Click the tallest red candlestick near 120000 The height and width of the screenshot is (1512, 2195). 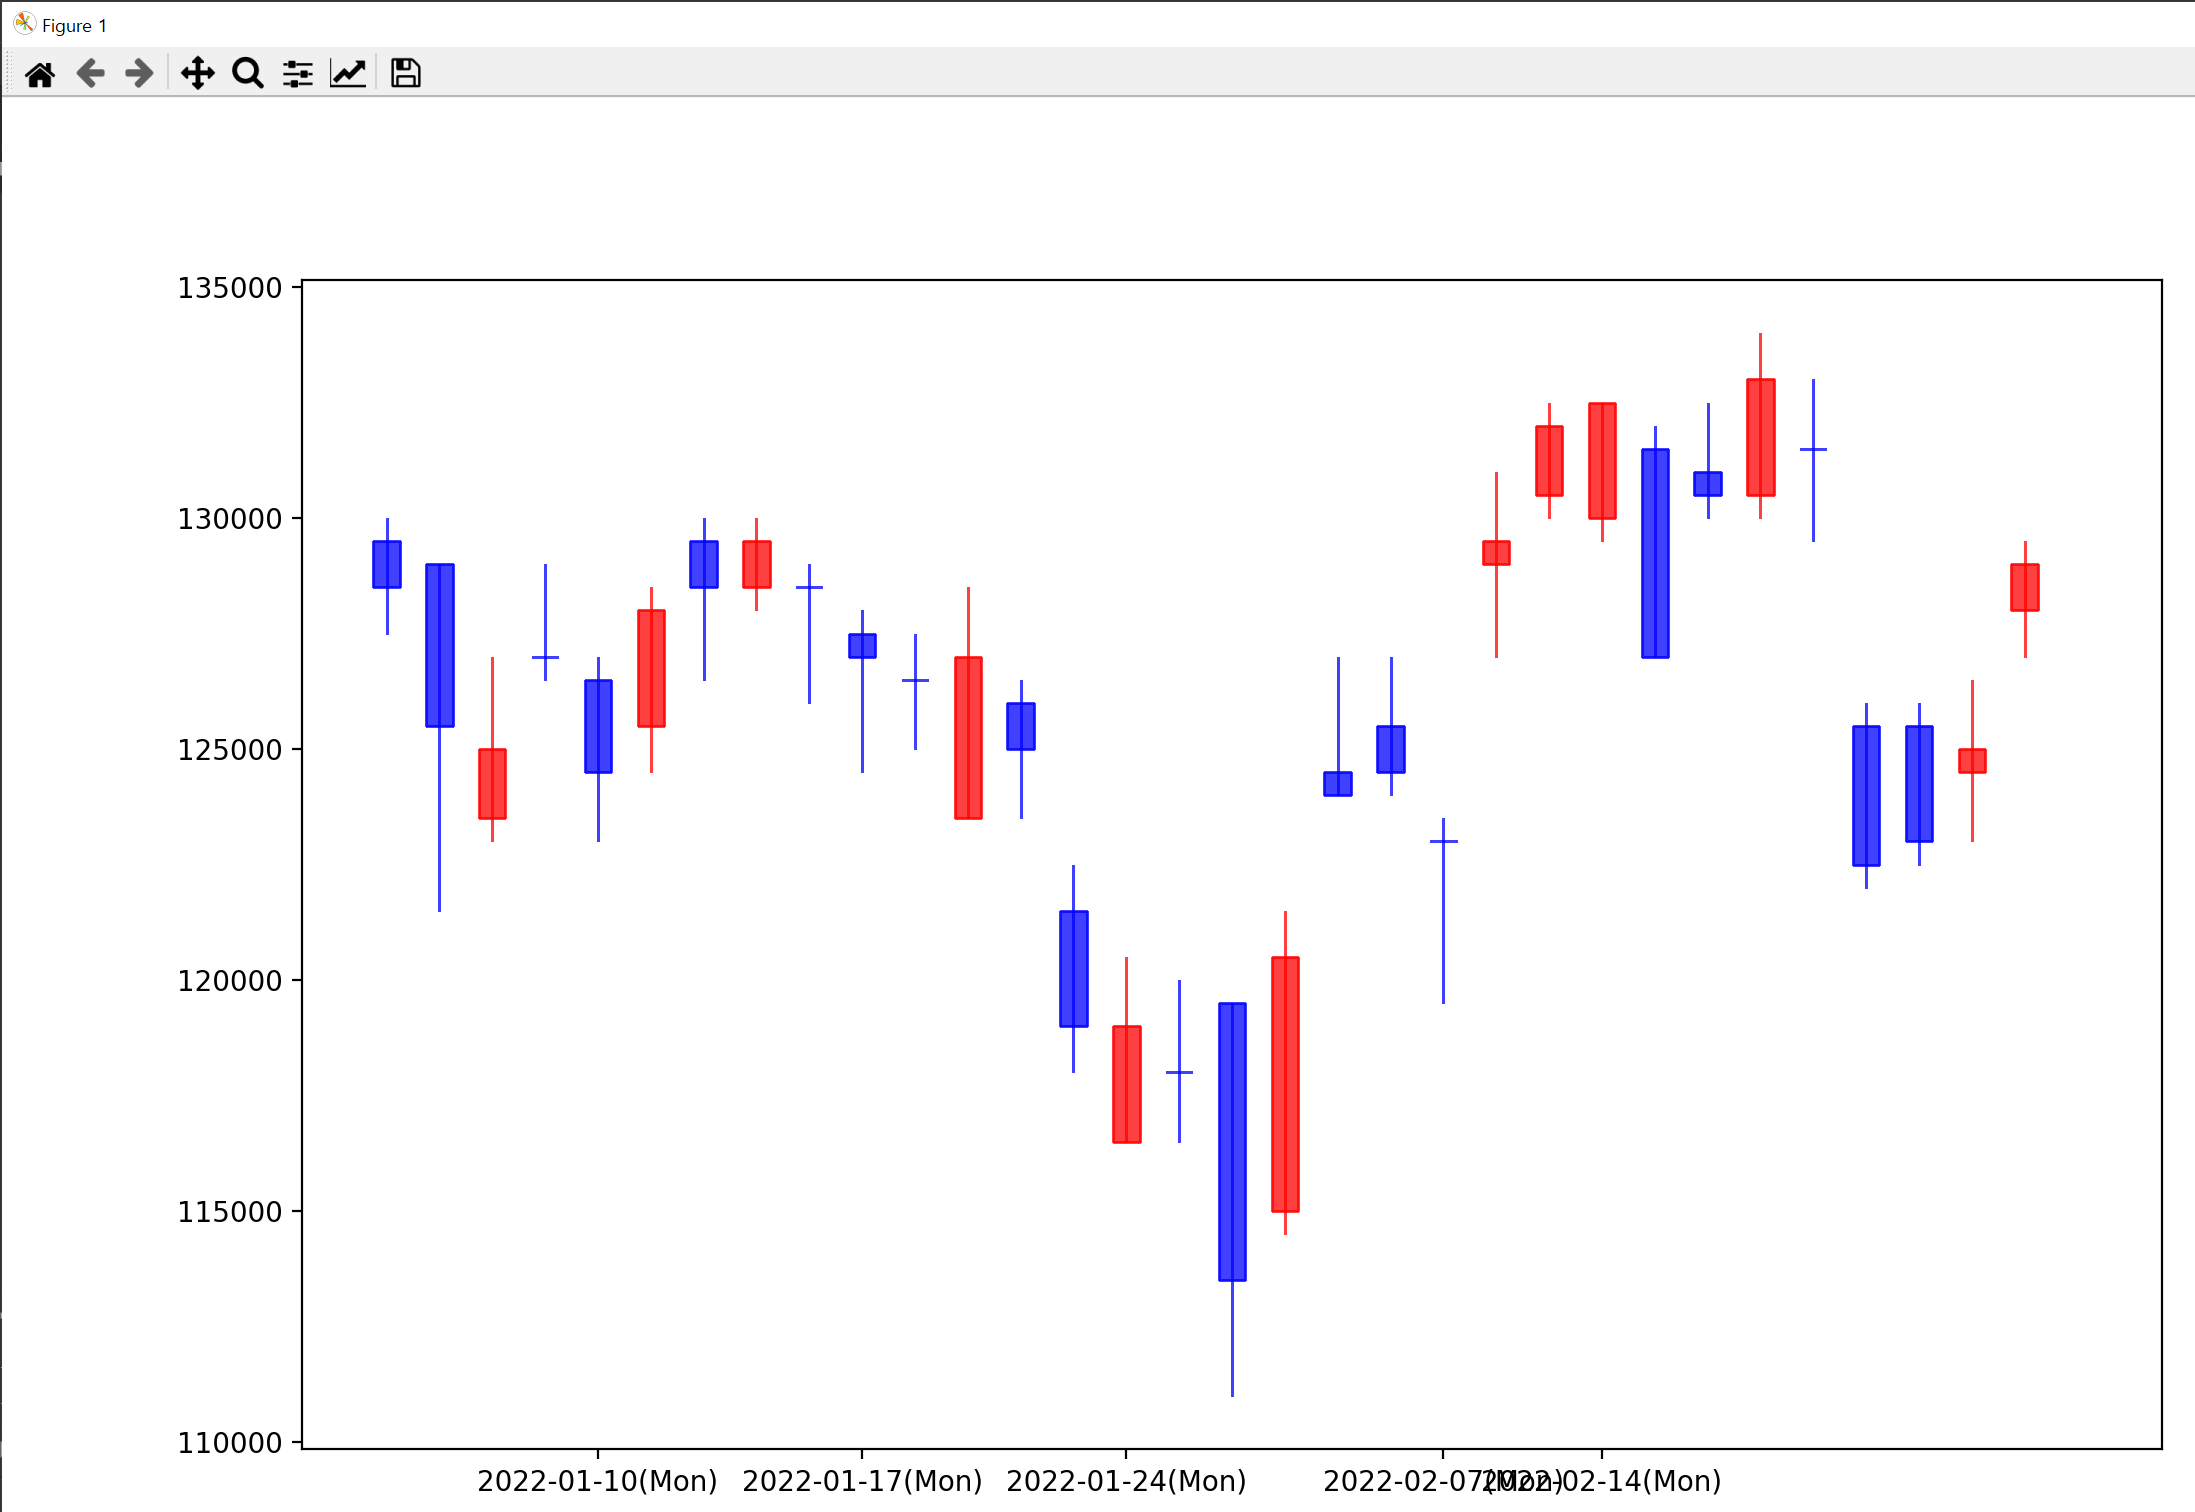click(x=1285, y=1085)
